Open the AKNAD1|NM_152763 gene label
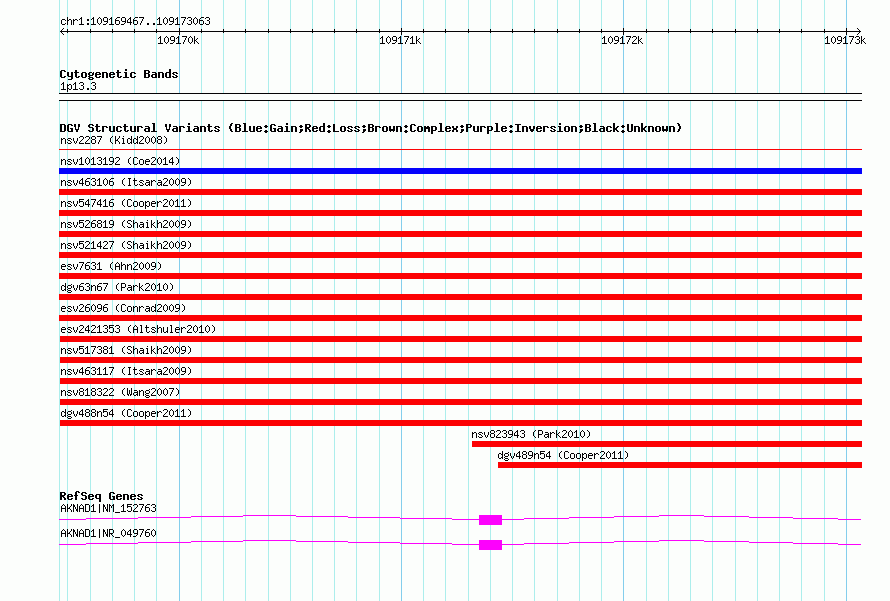890x601 pixels. click(108, 508)
